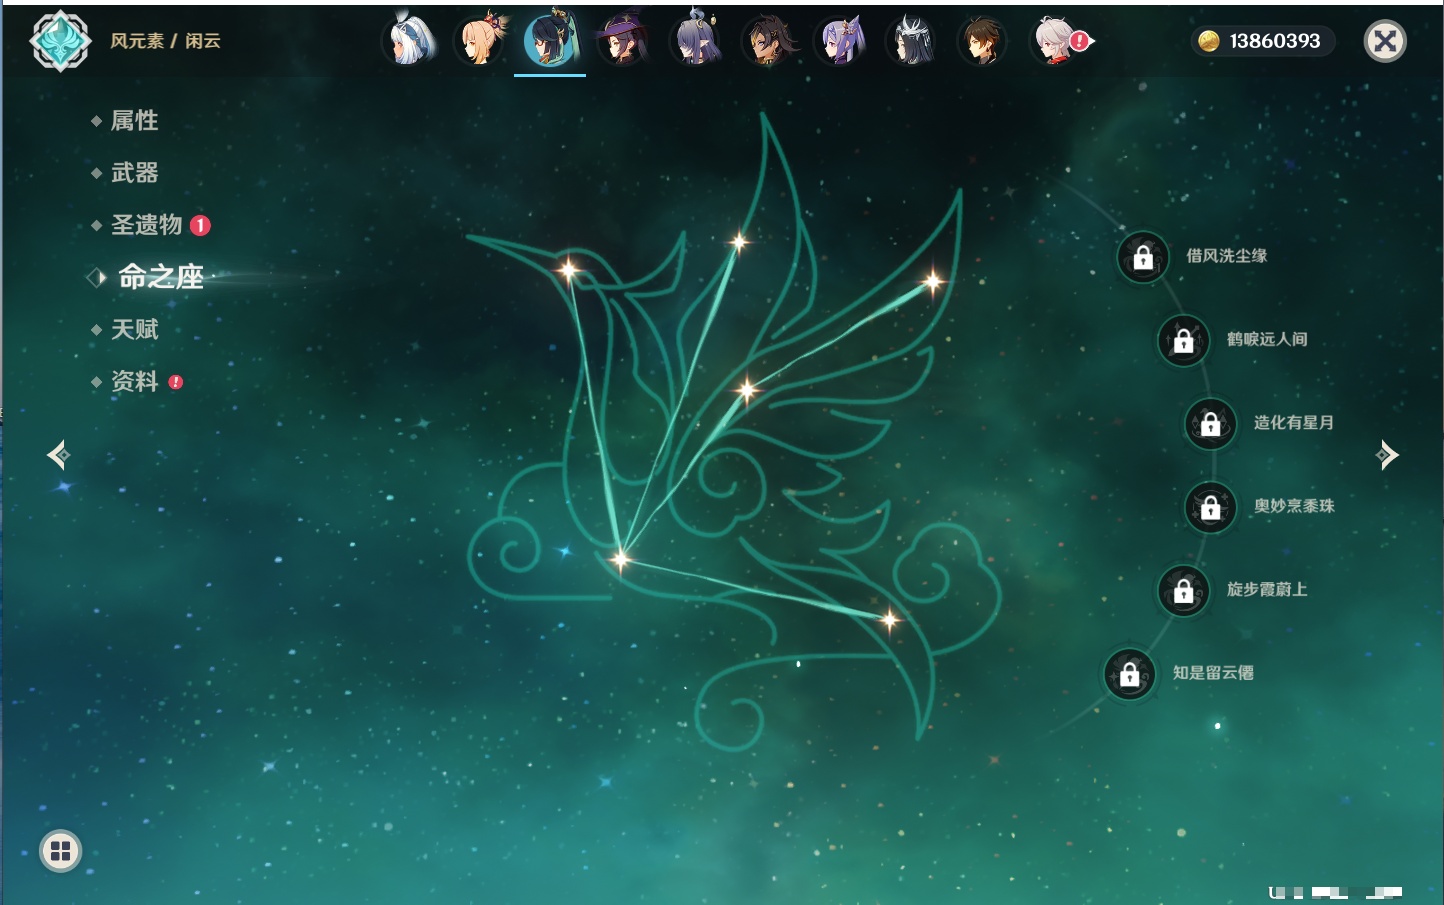Open locked constellation 鹤唳远人间
Image resolution: width=1444 pixels, height=905 pixels.
[x=1184, y=340]
